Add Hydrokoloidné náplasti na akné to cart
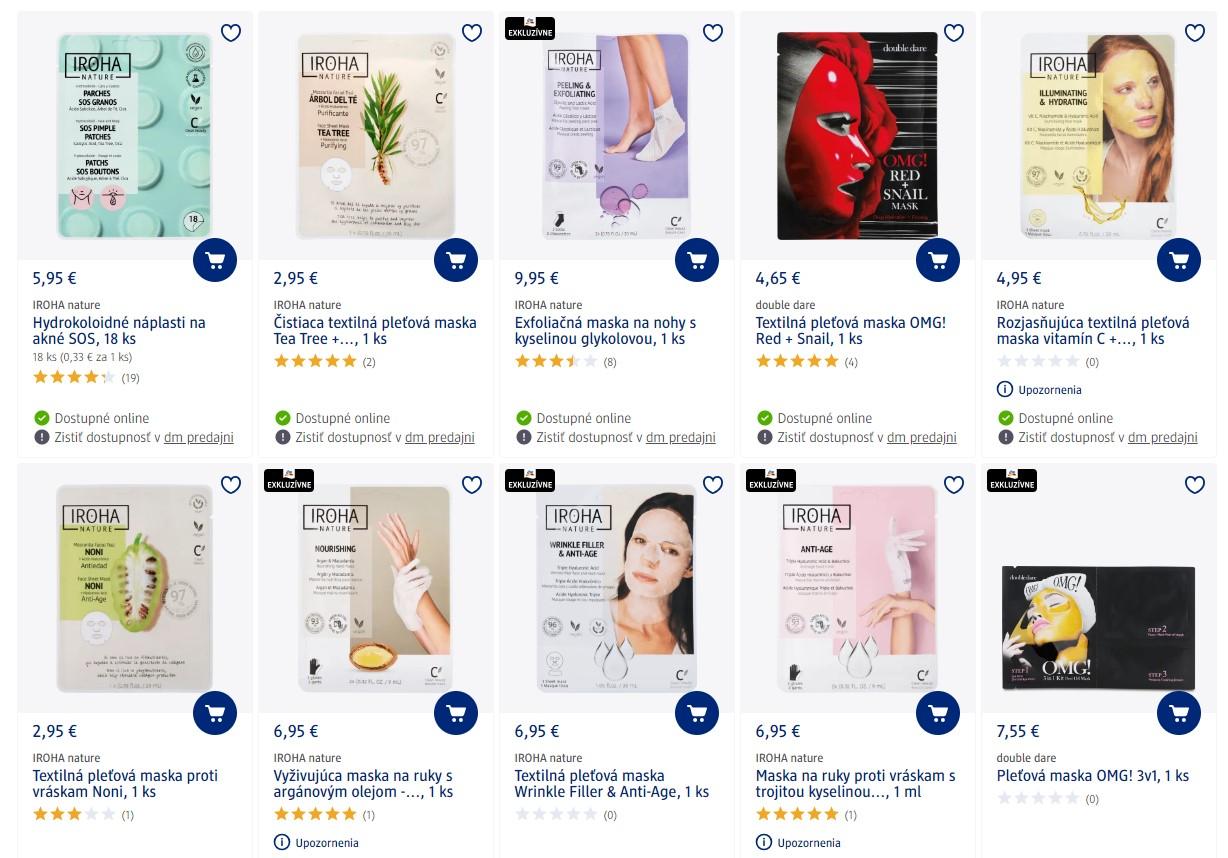The image size is (1228, 858). coord(215,261)
